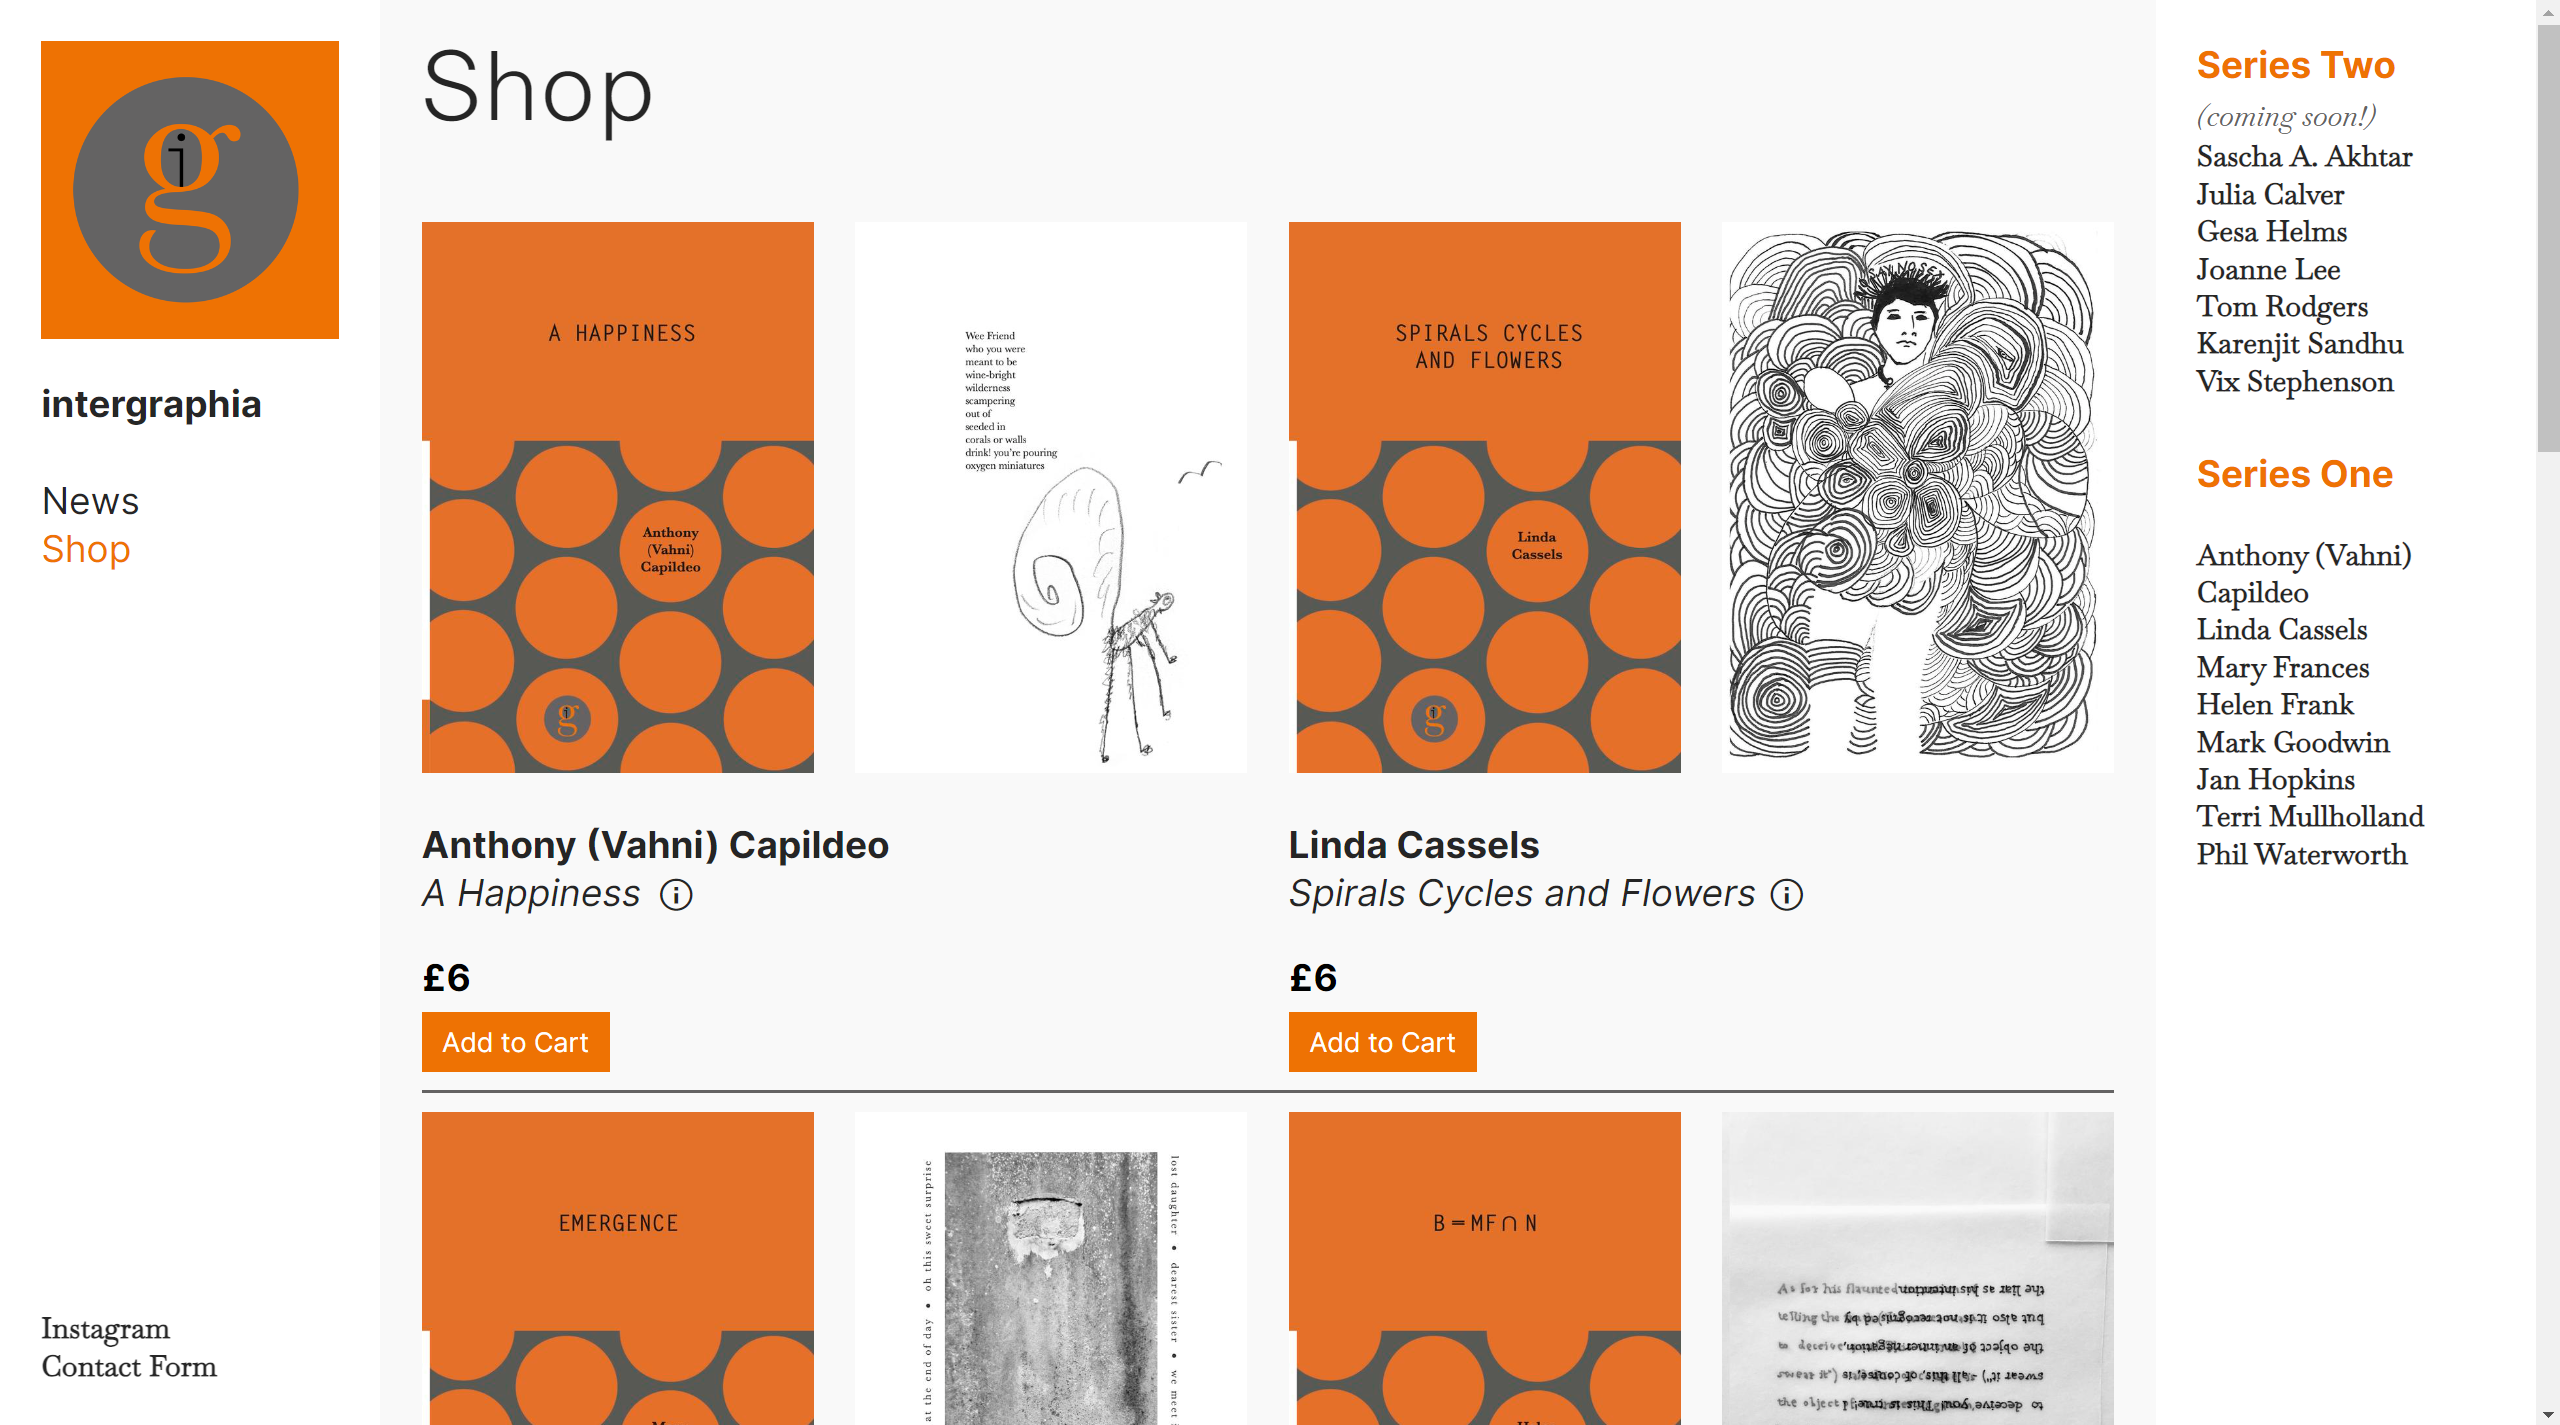Click scrollbar down arrow

coord(2548,1414)
